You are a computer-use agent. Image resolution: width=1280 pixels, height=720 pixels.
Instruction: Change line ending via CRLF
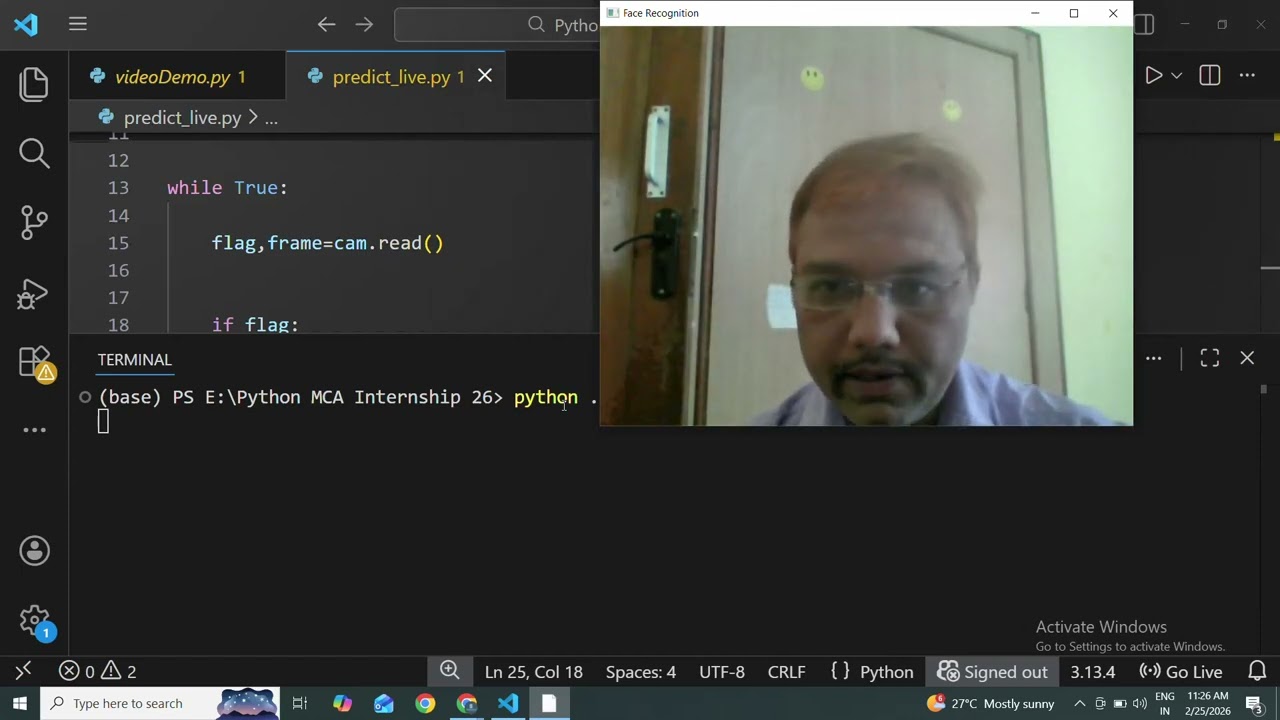[786, 672]
